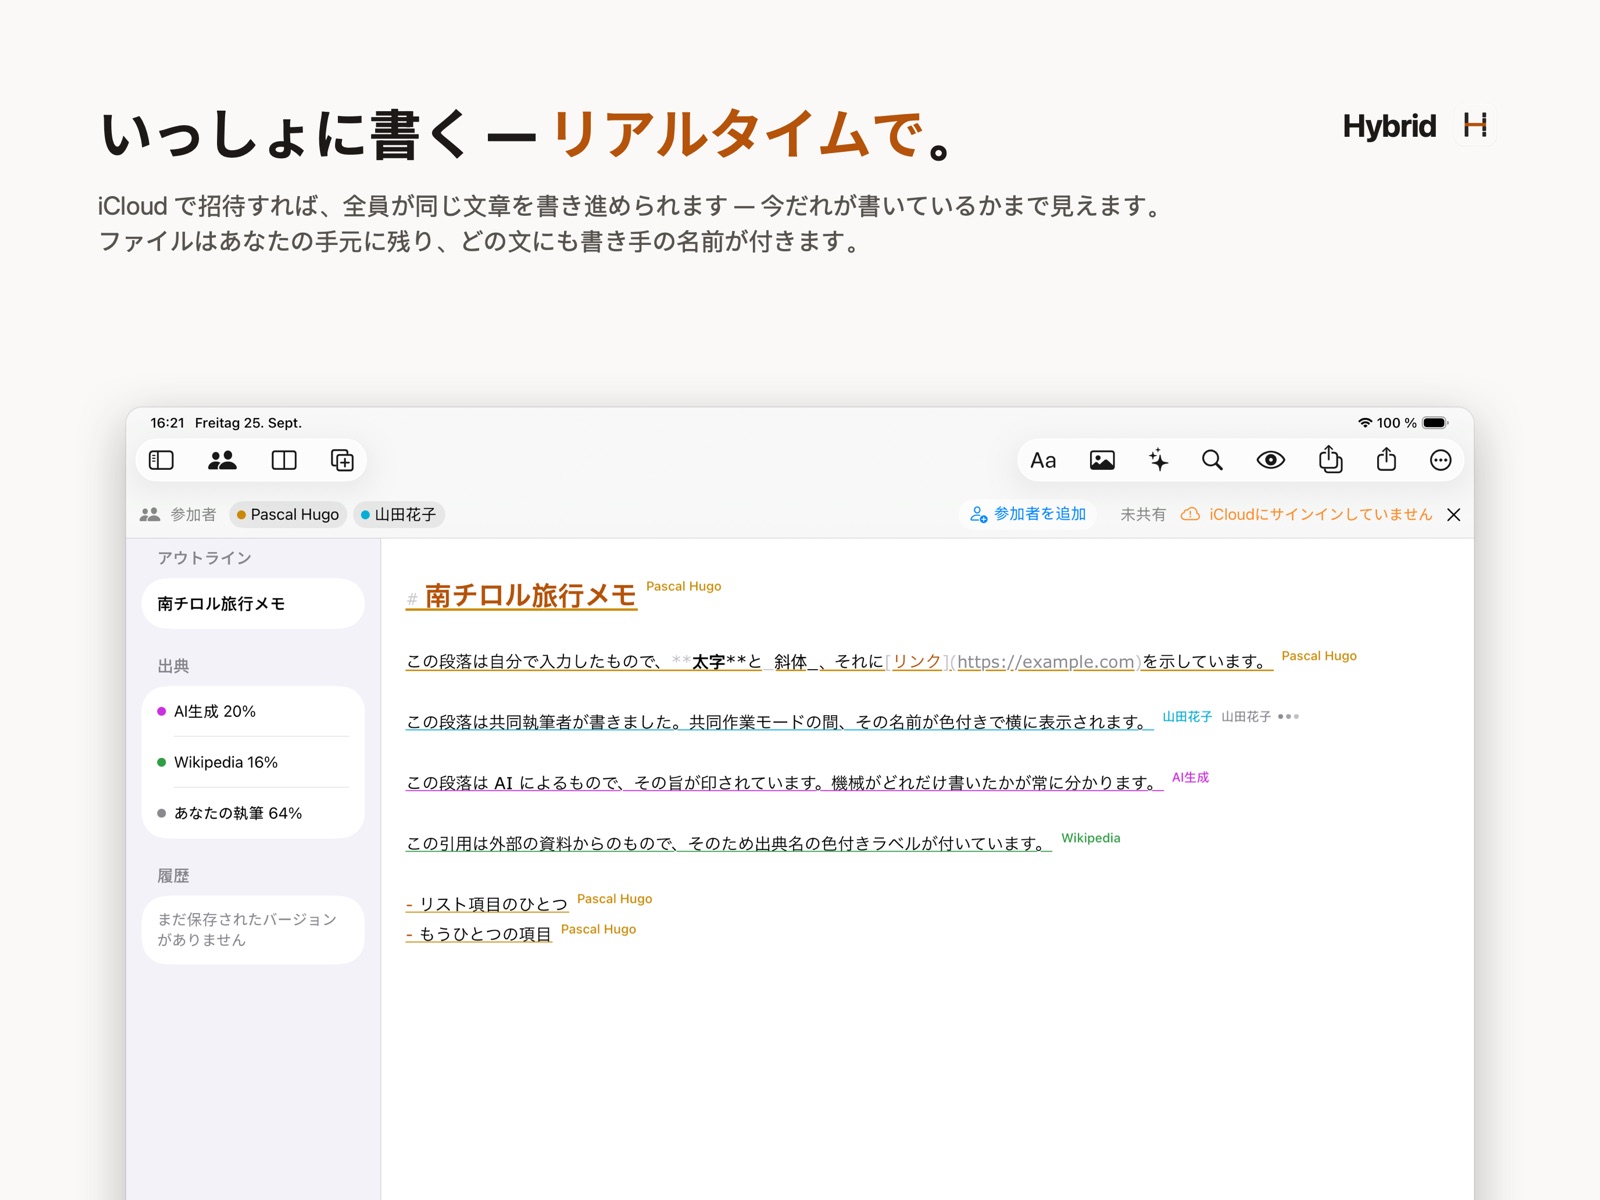This screenshot has width=1600, height=1200.
Task: Click the Hybrid H logo icon
Action: [x=1475, y=126]
